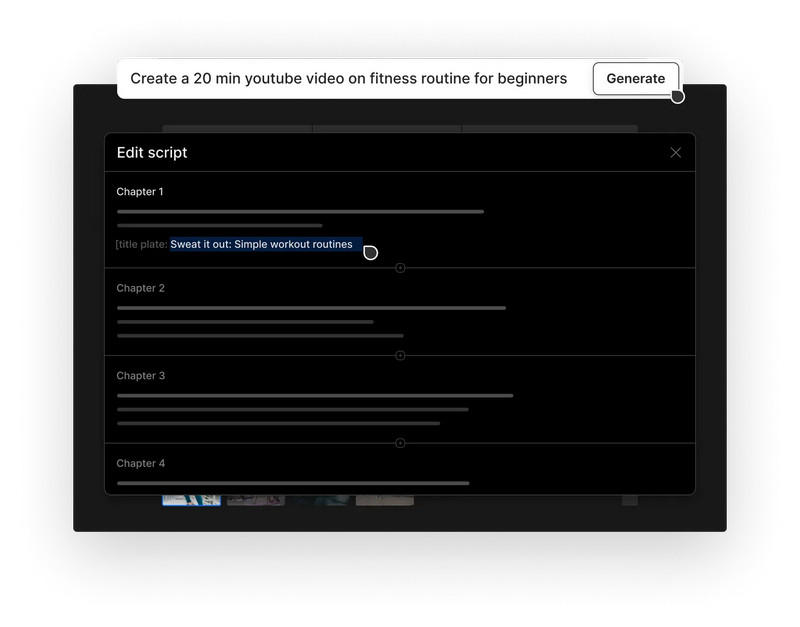Click the first script line in Chapter 3

click(x=315, y=396)
